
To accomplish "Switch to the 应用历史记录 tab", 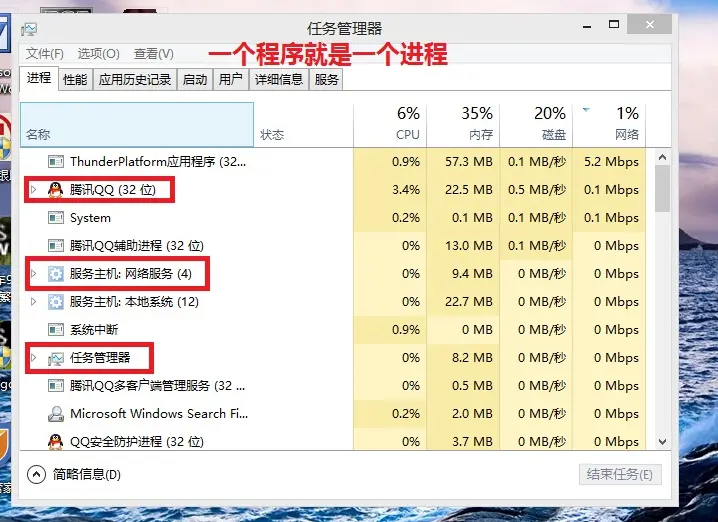I will pyautogui.click(x=135, y=80).
